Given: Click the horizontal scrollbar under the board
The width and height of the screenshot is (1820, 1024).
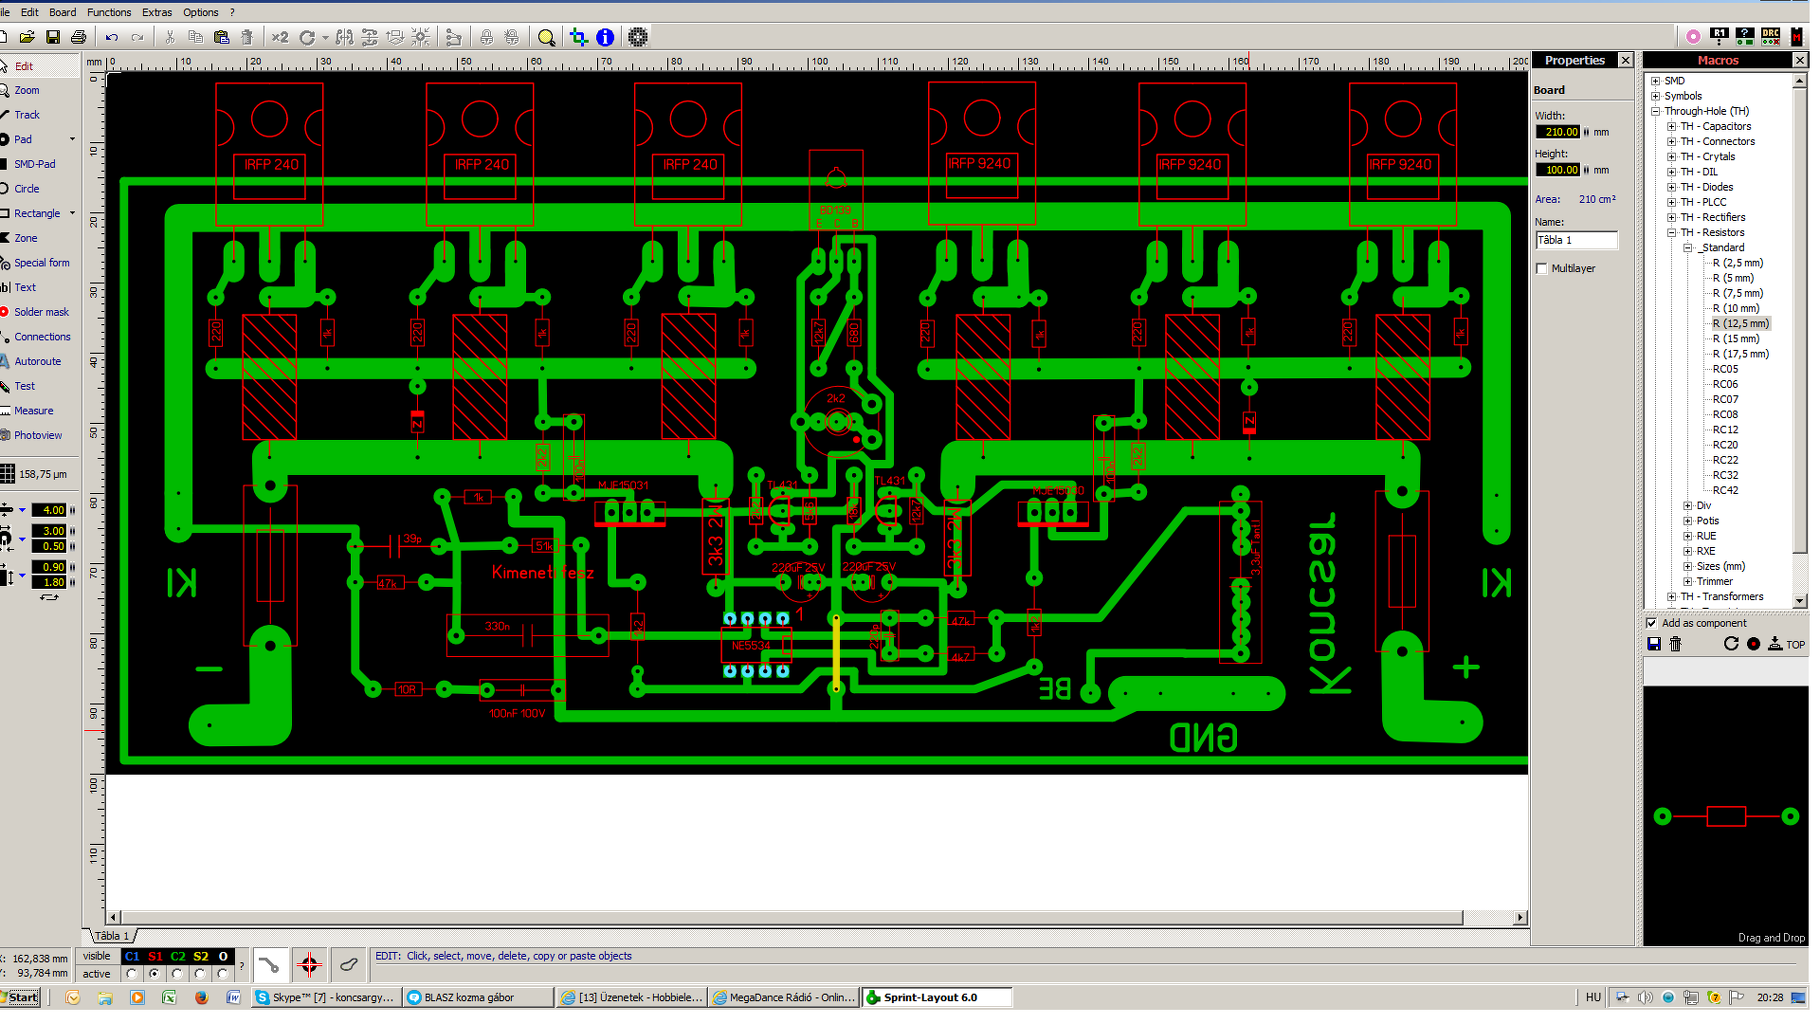Looking at the screenshot, I should [x=815, y=918].
